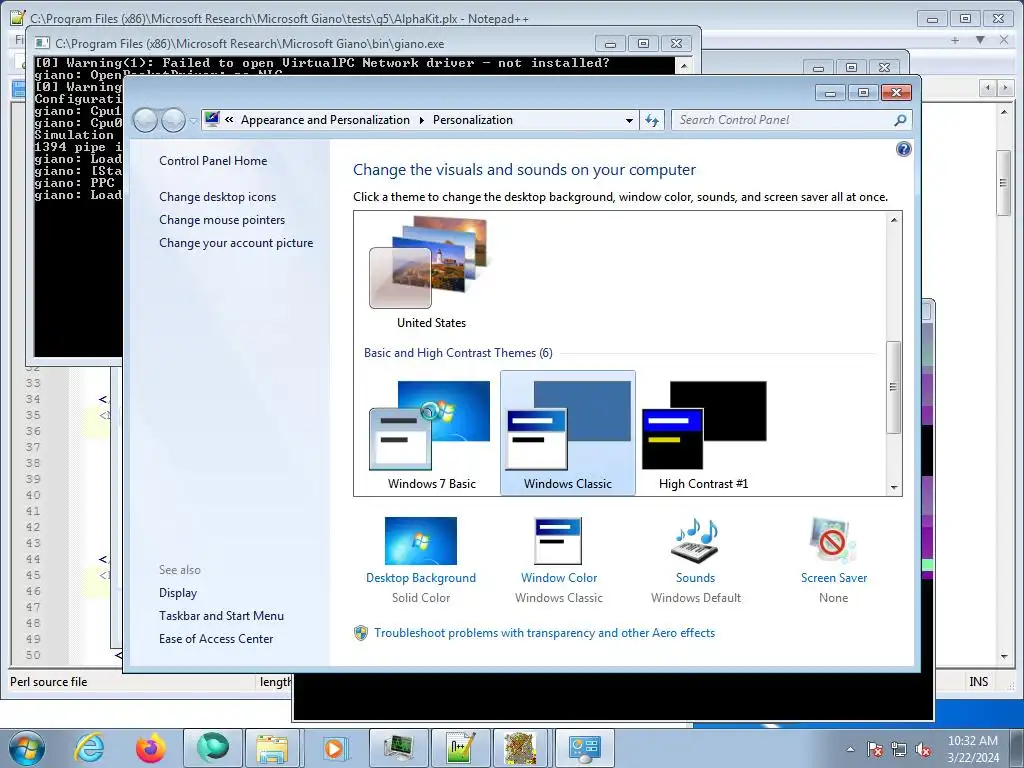Show hidden tray icons arrow

[850, 749]
